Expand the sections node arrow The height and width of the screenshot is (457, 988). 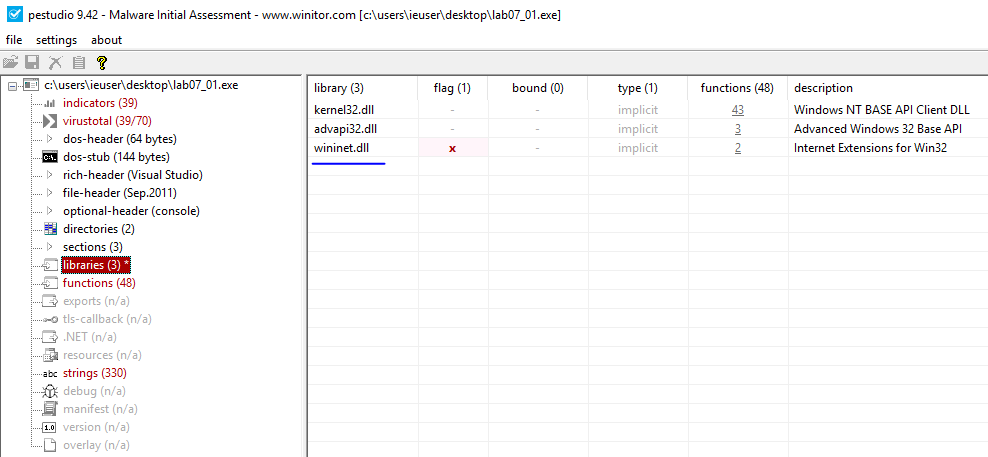click(x=50, y=246)
